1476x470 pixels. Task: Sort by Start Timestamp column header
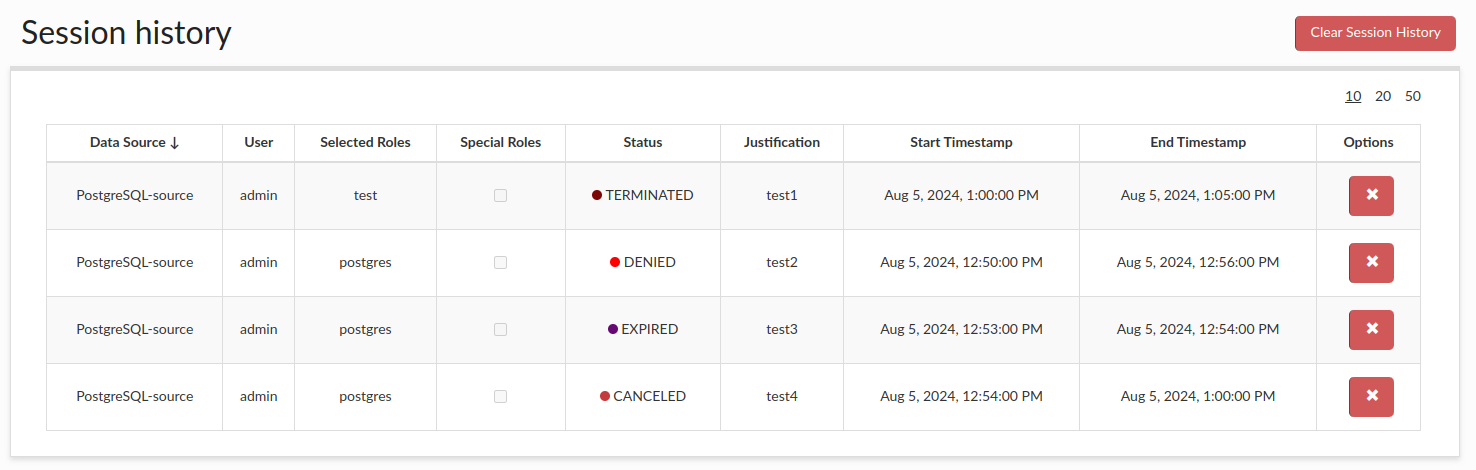(961, 143)
